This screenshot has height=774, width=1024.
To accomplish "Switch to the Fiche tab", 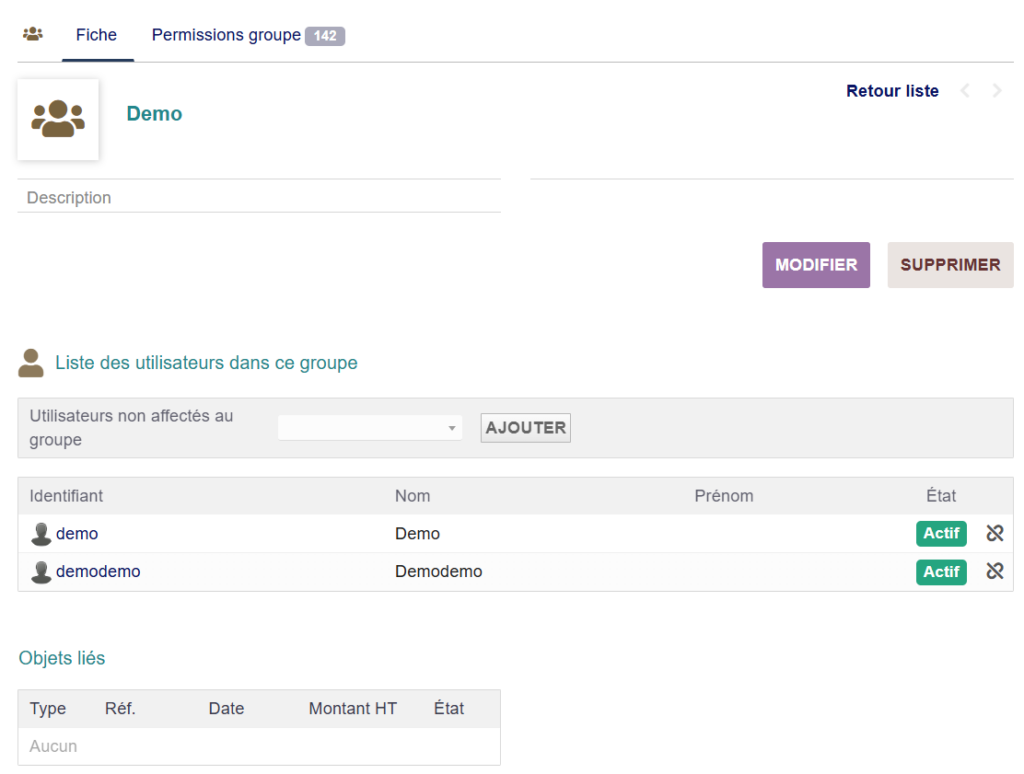I will 96,35.
